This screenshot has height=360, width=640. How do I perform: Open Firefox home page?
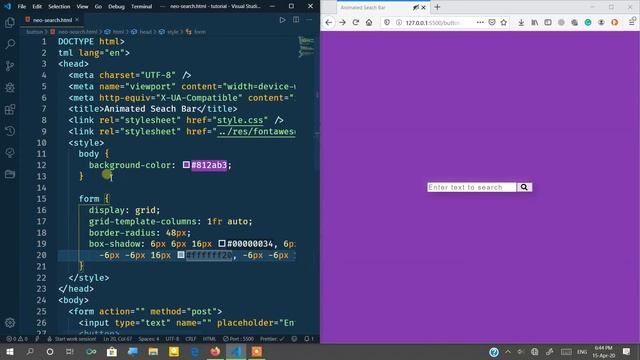coord(369,22)
